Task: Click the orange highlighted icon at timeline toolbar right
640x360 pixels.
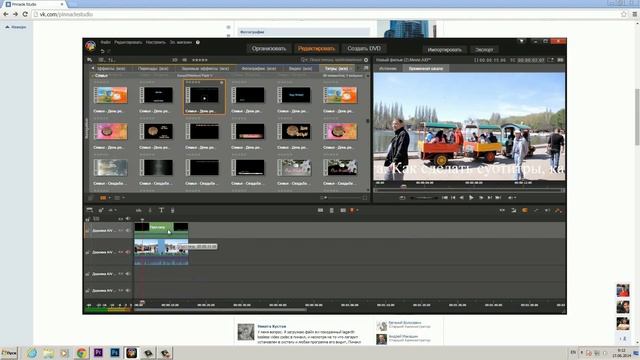Action: (x=525, y=210)
